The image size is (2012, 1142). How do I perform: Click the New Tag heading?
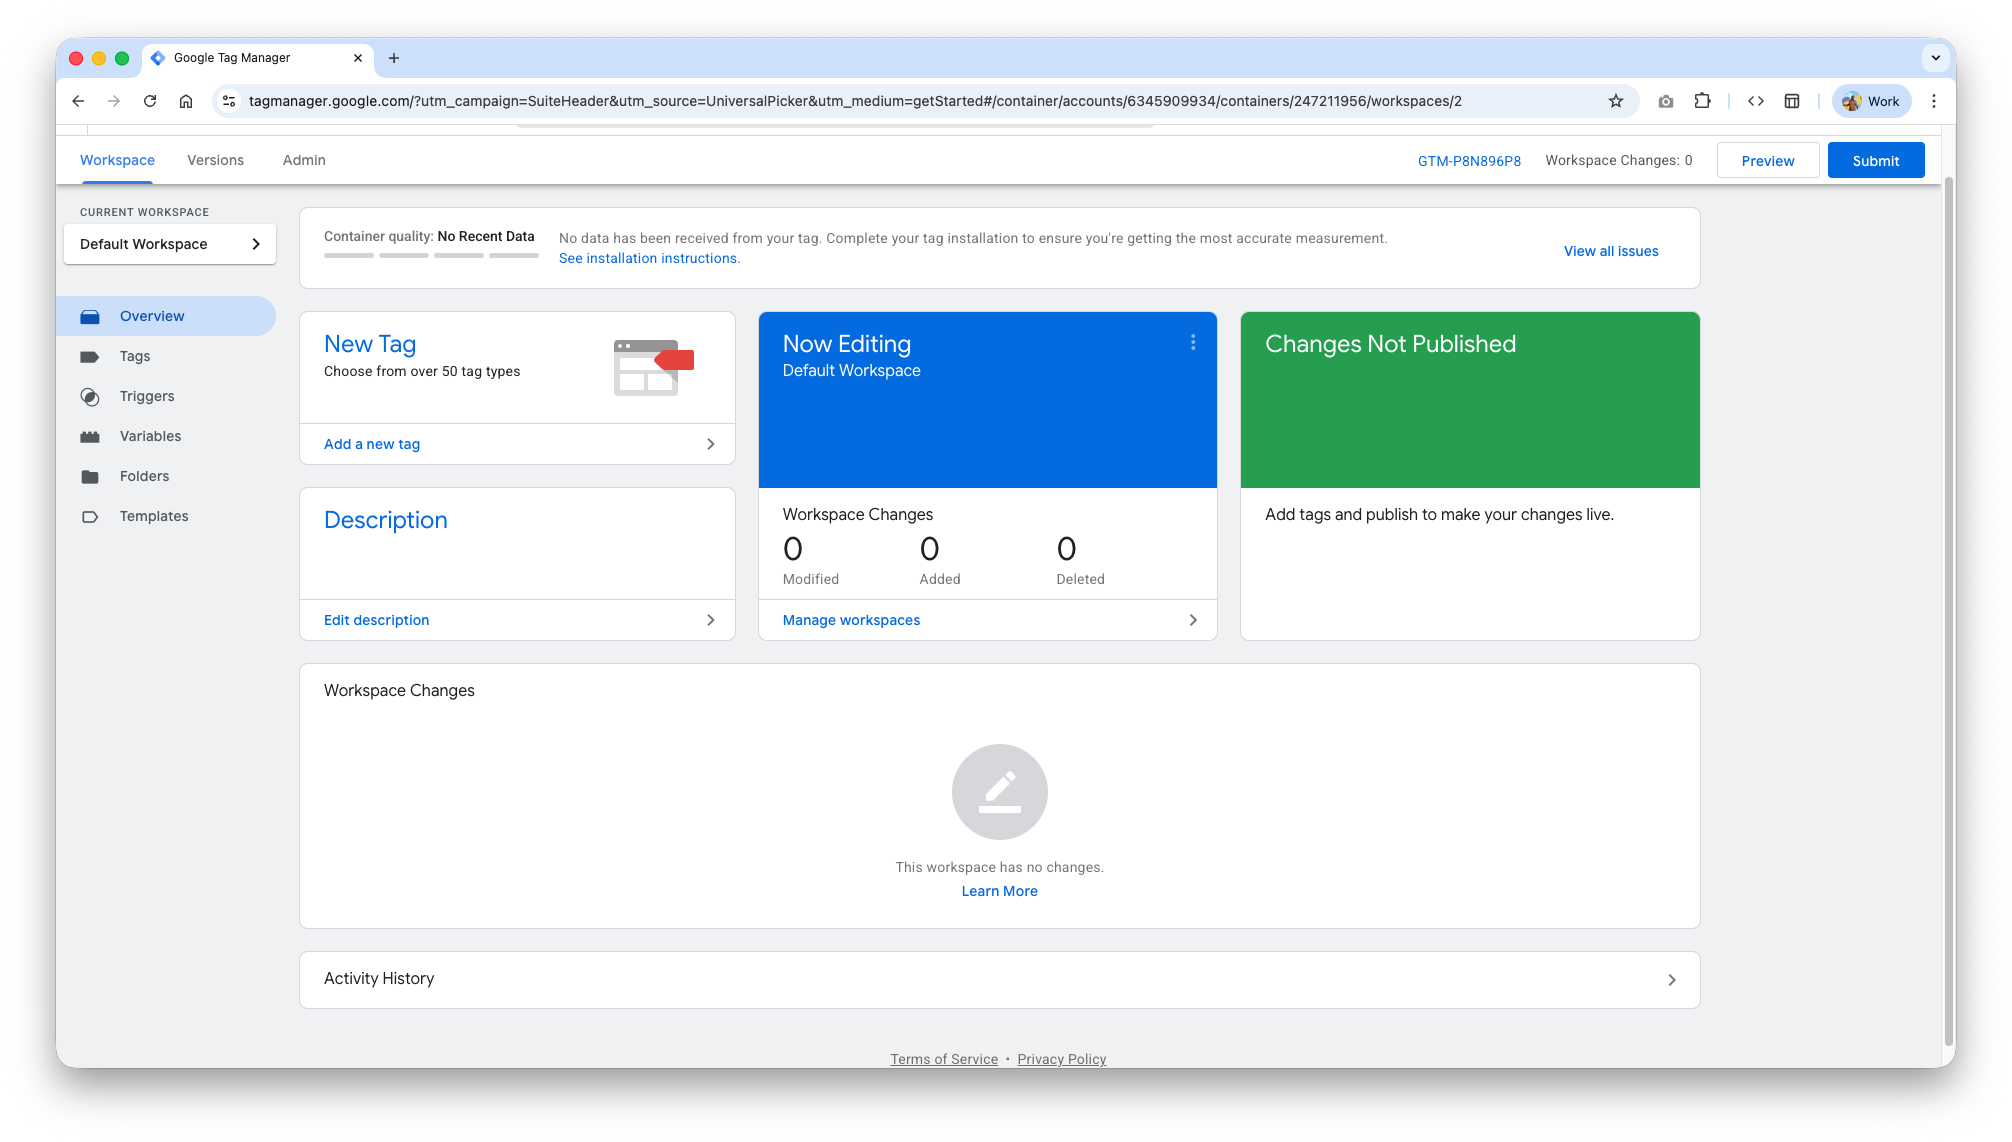370,344
